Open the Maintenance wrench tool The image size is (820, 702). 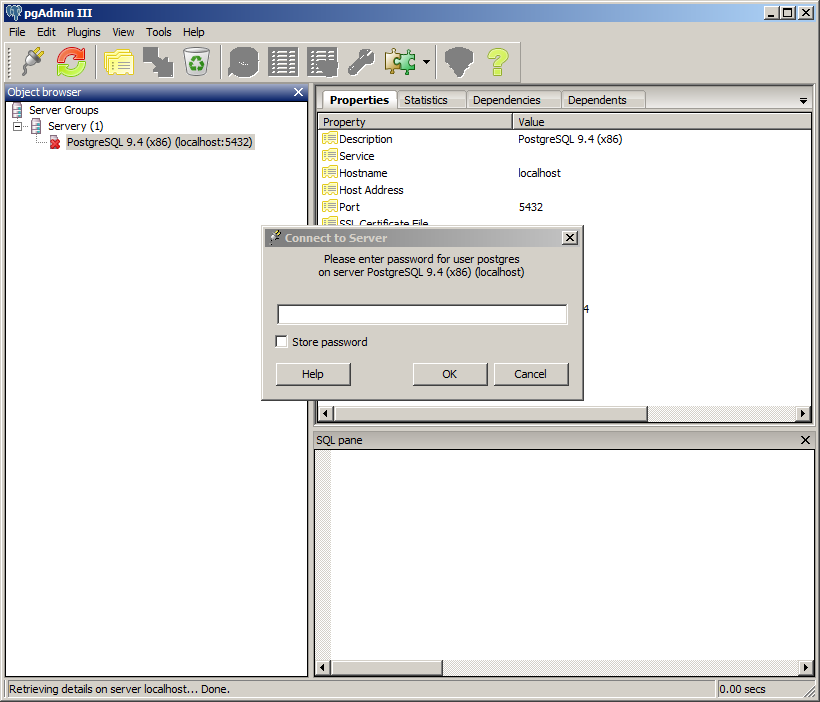[x=361, y=62]
